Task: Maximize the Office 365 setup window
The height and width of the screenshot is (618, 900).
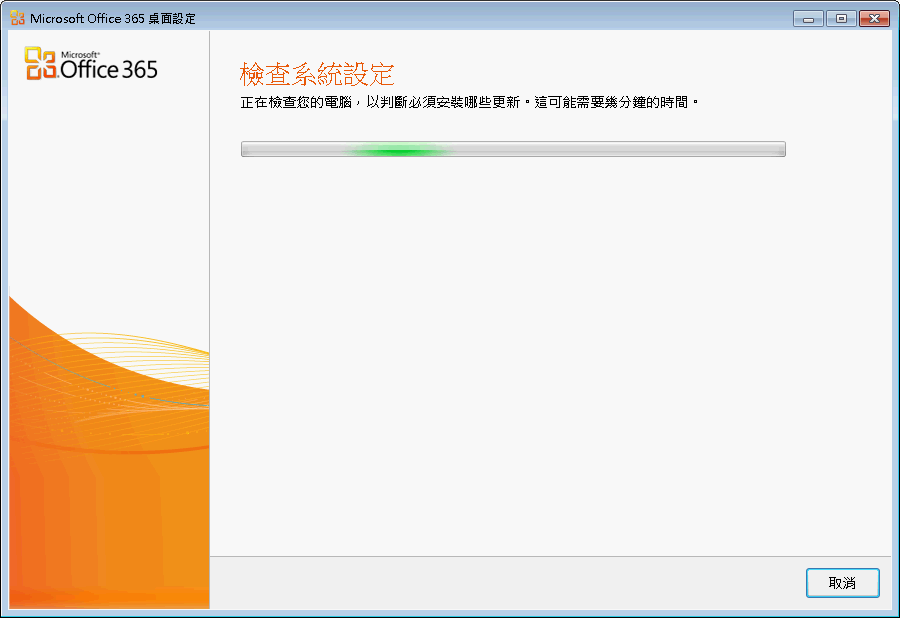Action: pyautogui.click(x=841, y=19)
